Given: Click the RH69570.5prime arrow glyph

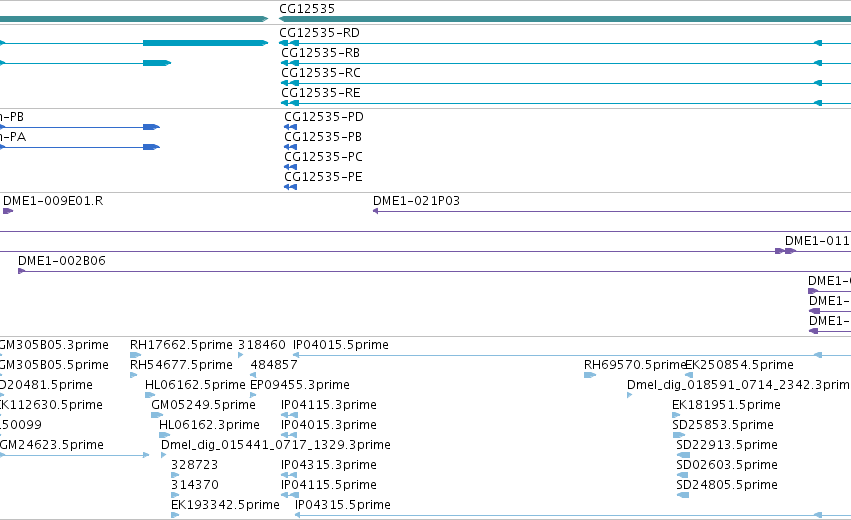Looking at the screenshot, I should pyautogui.click(x=590, y=375).
